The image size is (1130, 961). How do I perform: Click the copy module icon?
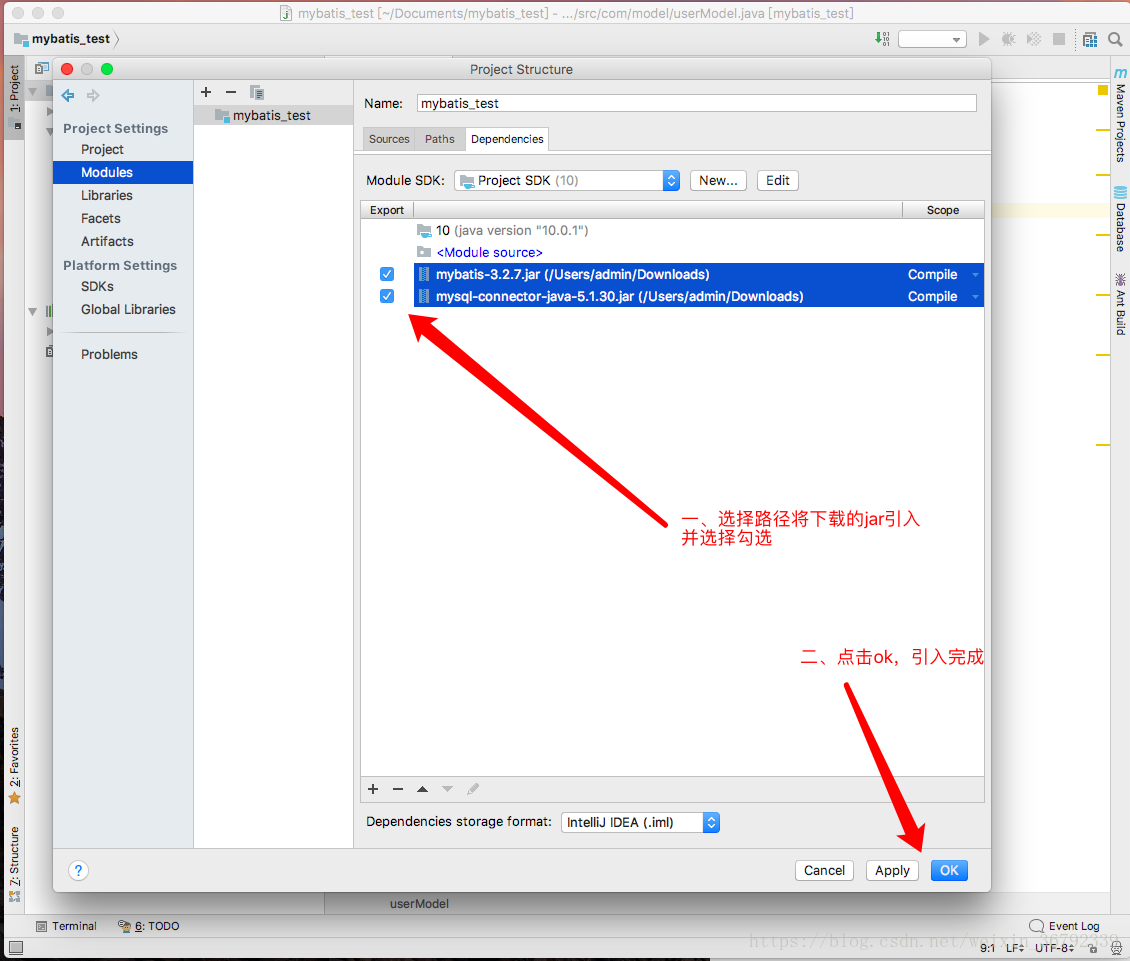(x=257, y=92)
